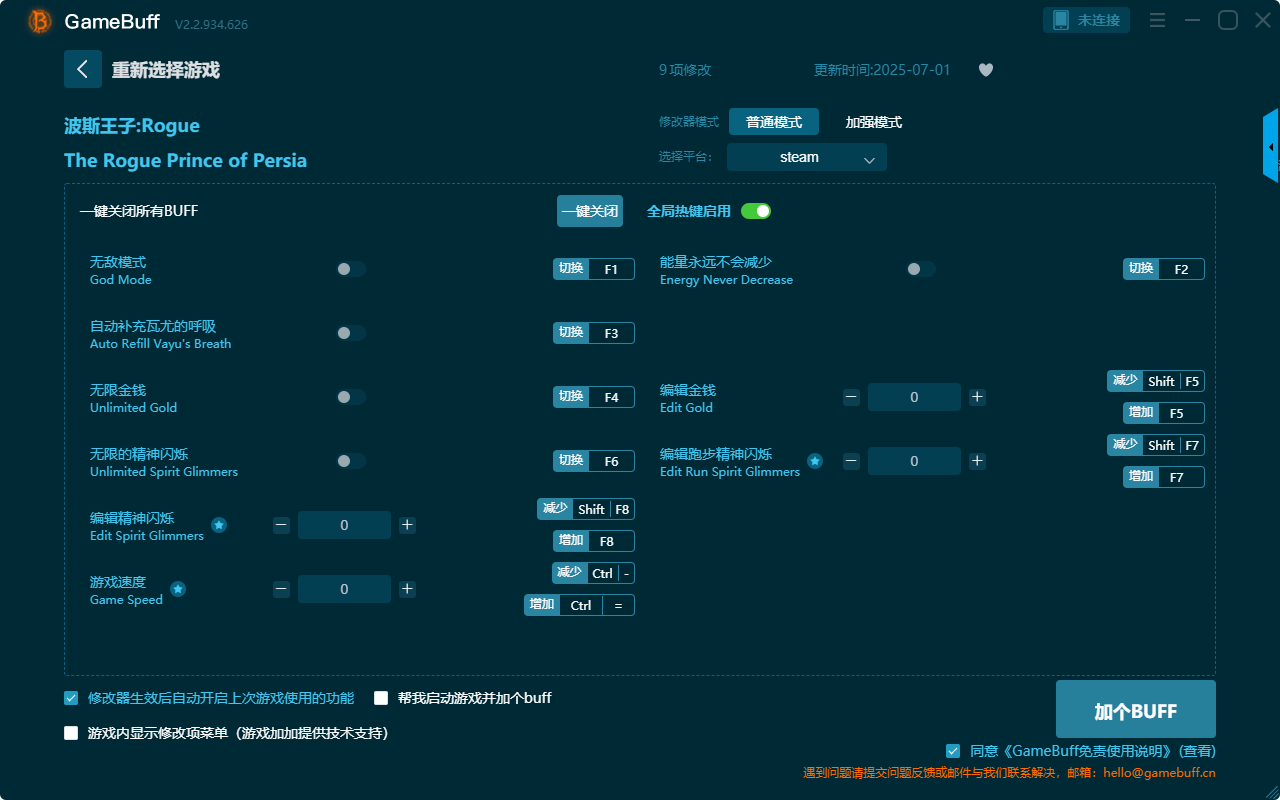The width and height of the screenshot is (1280, 800).
Task: Enable Energy Never Decrease switch
Action: (x=921, y=269)
